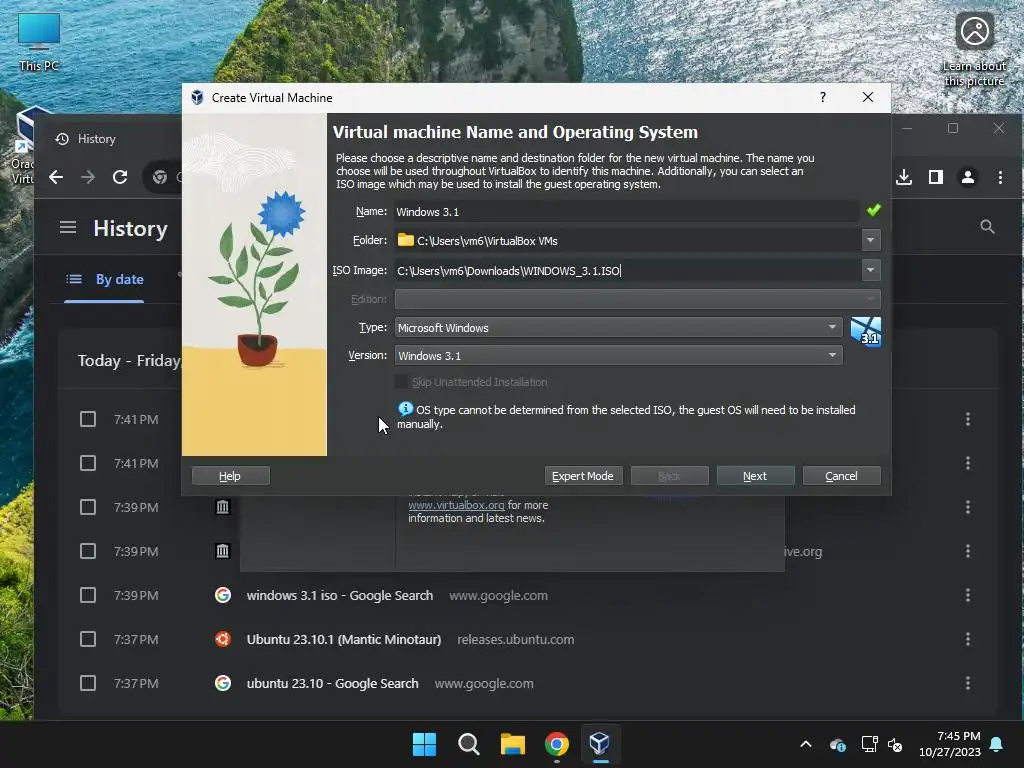Open the Version dropdown Windows 3.1
The image size is (1024, 768).
click(618, 355)
